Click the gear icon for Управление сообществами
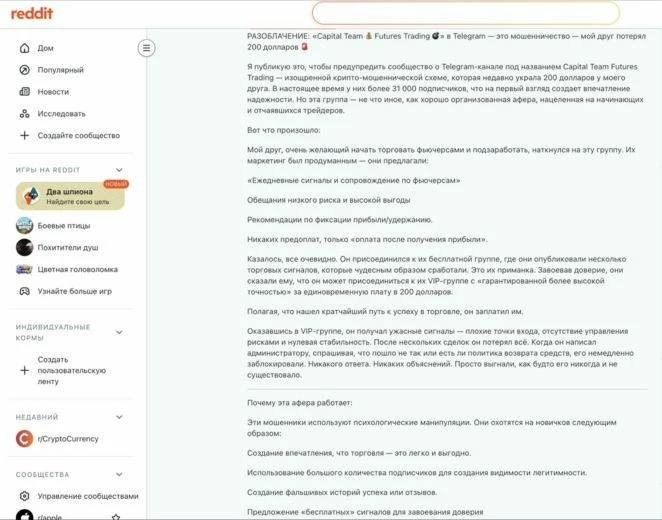 [x=25, y=496]
